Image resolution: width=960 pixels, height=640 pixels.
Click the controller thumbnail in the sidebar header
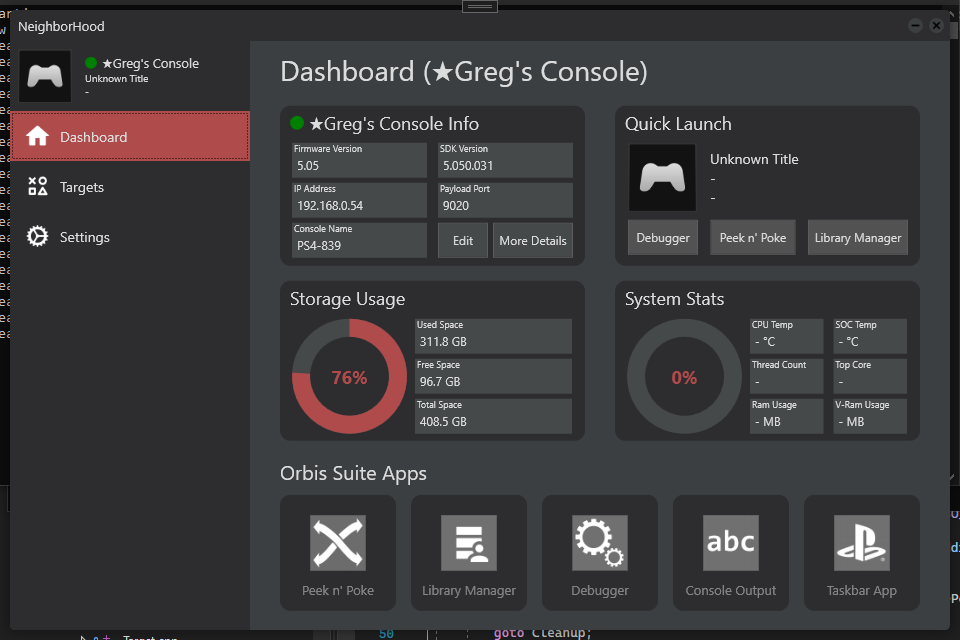45,77
